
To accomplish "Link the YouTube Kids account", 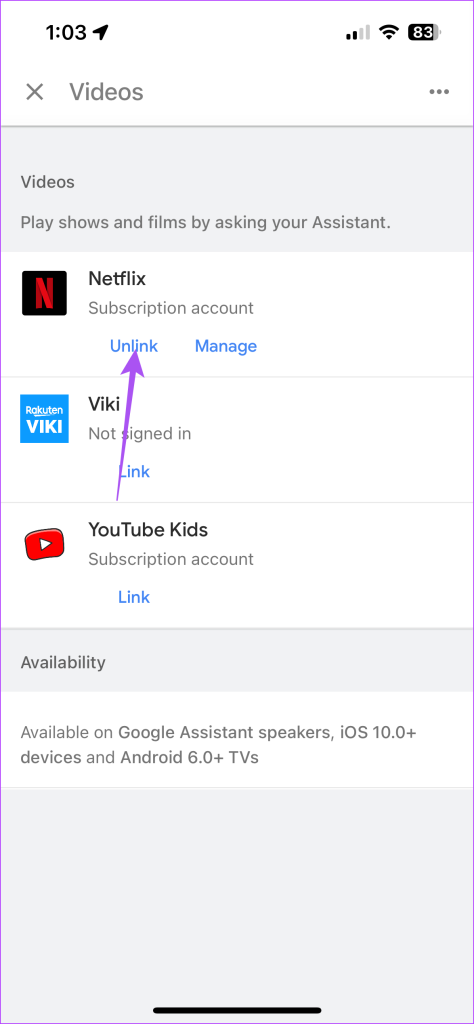I will click(x=134, y=597).
